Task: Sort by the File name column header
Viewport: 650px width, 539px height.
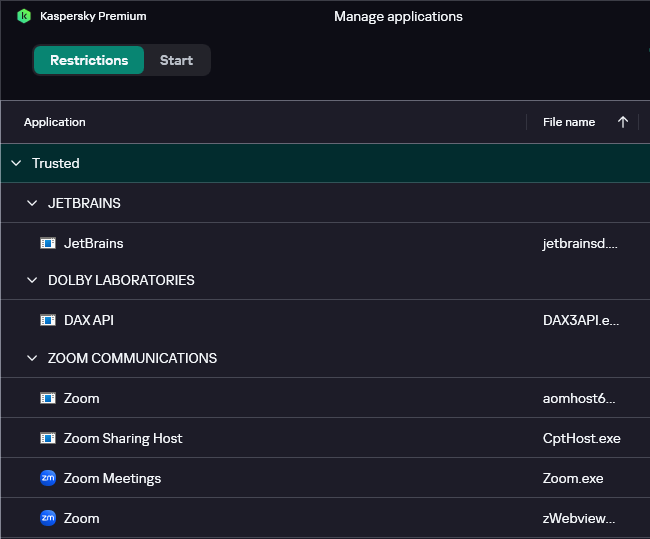Action: [569, 122]
